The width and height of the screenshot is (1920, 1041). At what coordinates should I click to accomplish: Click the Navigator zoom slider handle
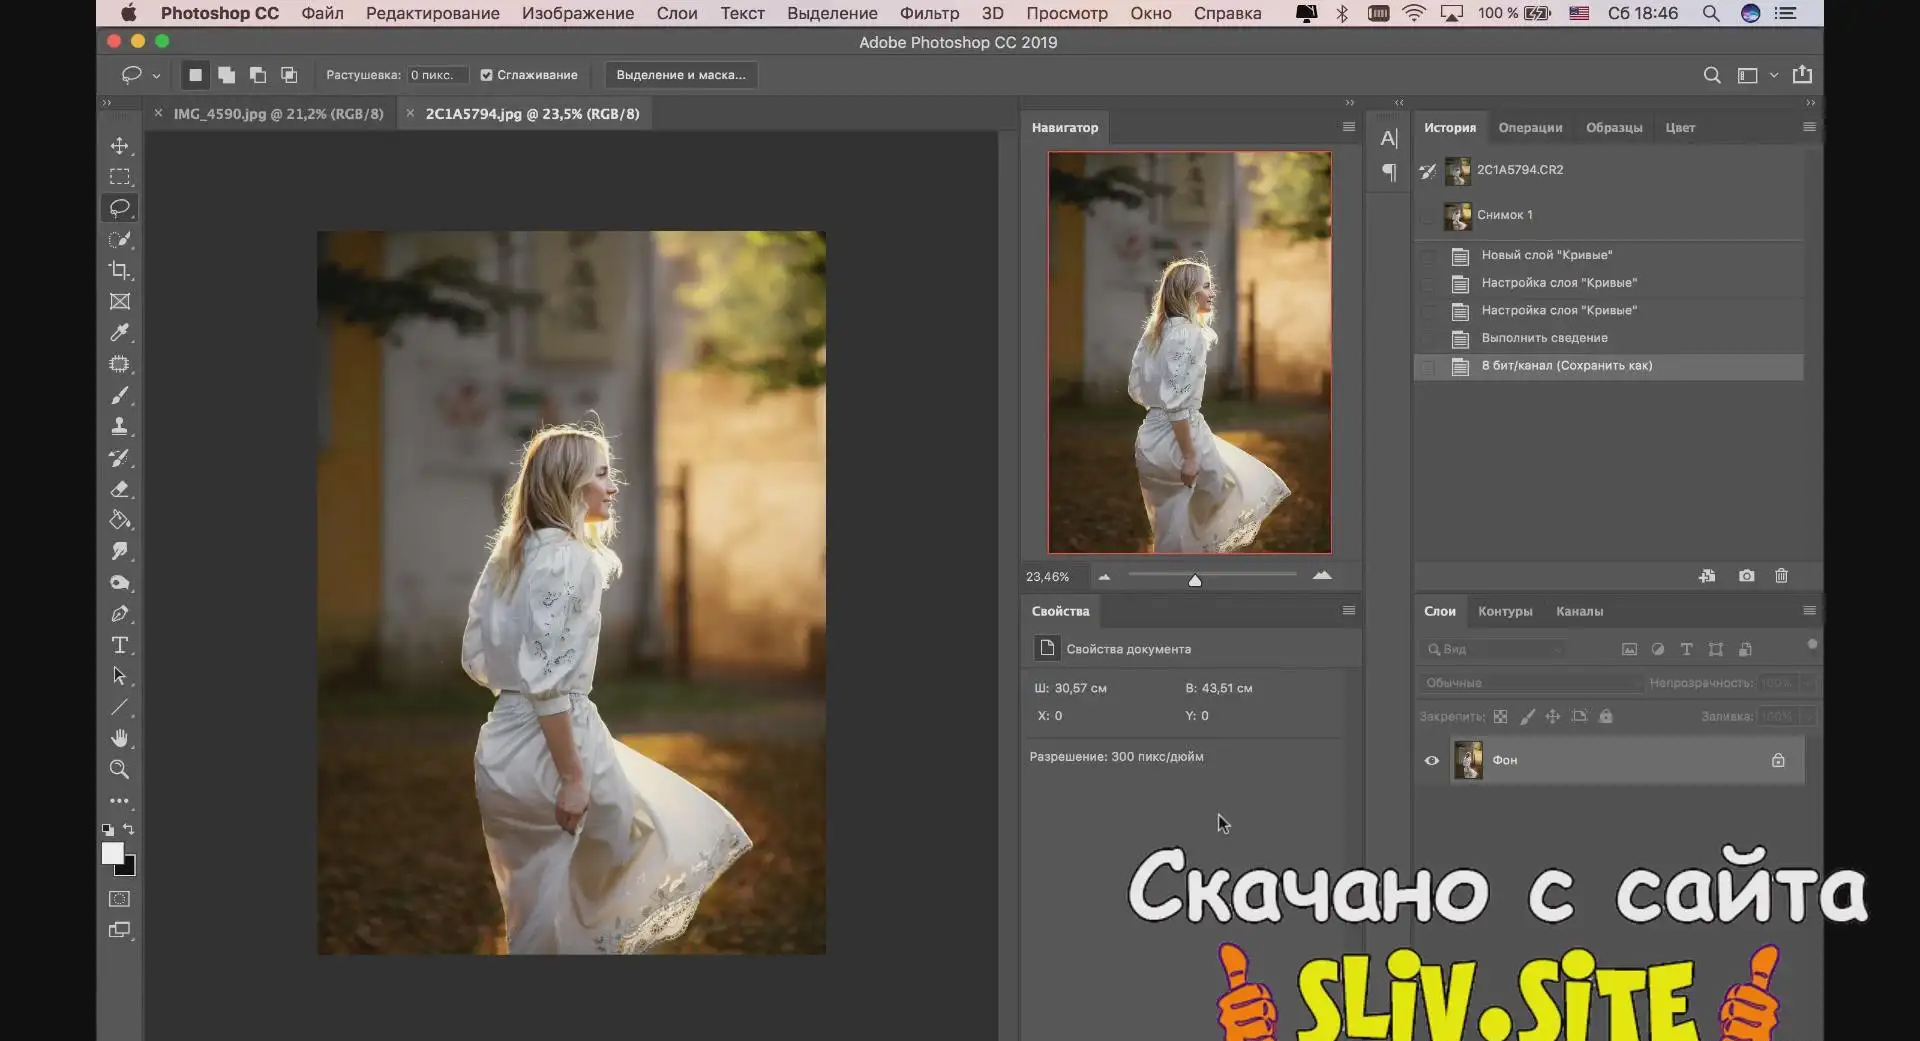coord(1194,580)
